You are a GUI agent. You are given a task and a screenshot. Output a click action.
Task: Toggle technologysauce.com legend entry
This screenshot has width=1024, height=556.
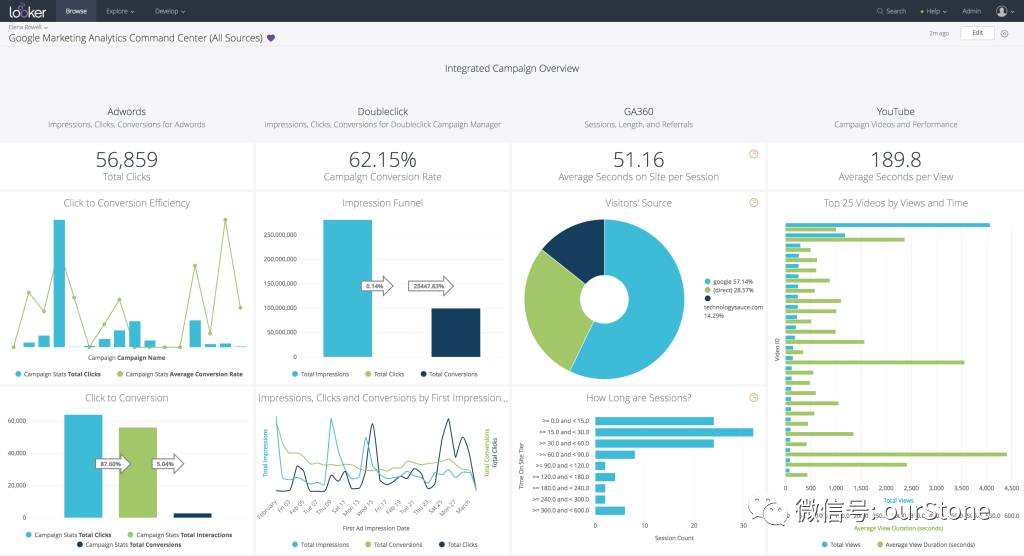pos(733,307)
